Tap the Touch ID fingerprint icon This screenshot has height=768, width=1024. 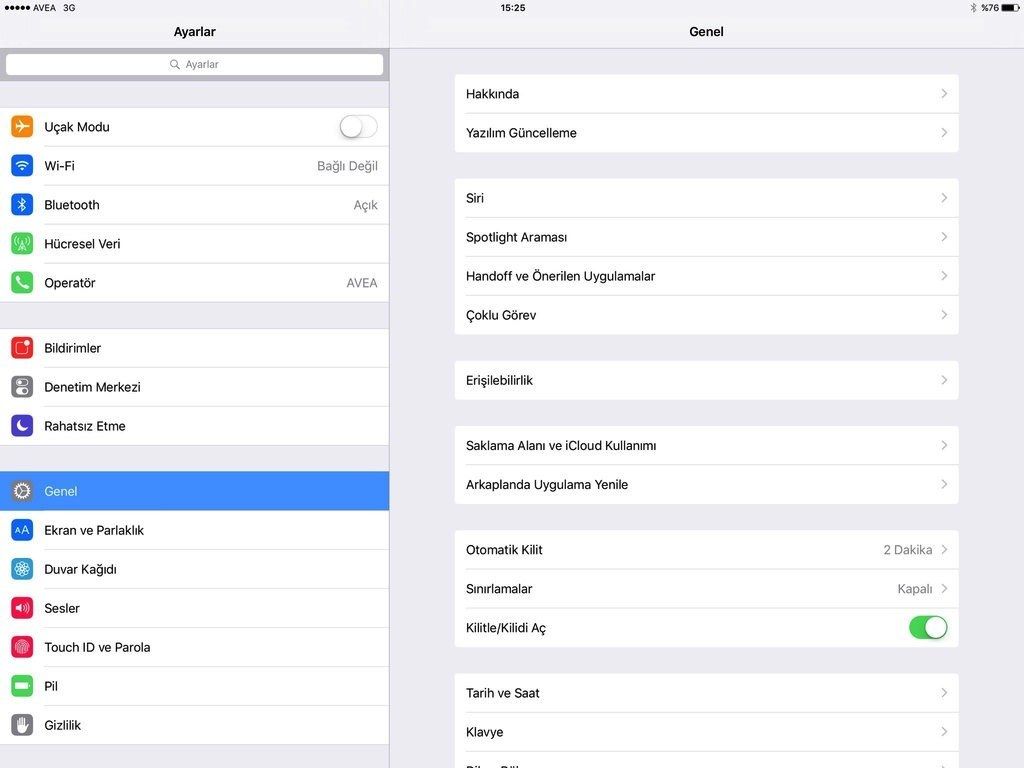[x=22, y=647]
